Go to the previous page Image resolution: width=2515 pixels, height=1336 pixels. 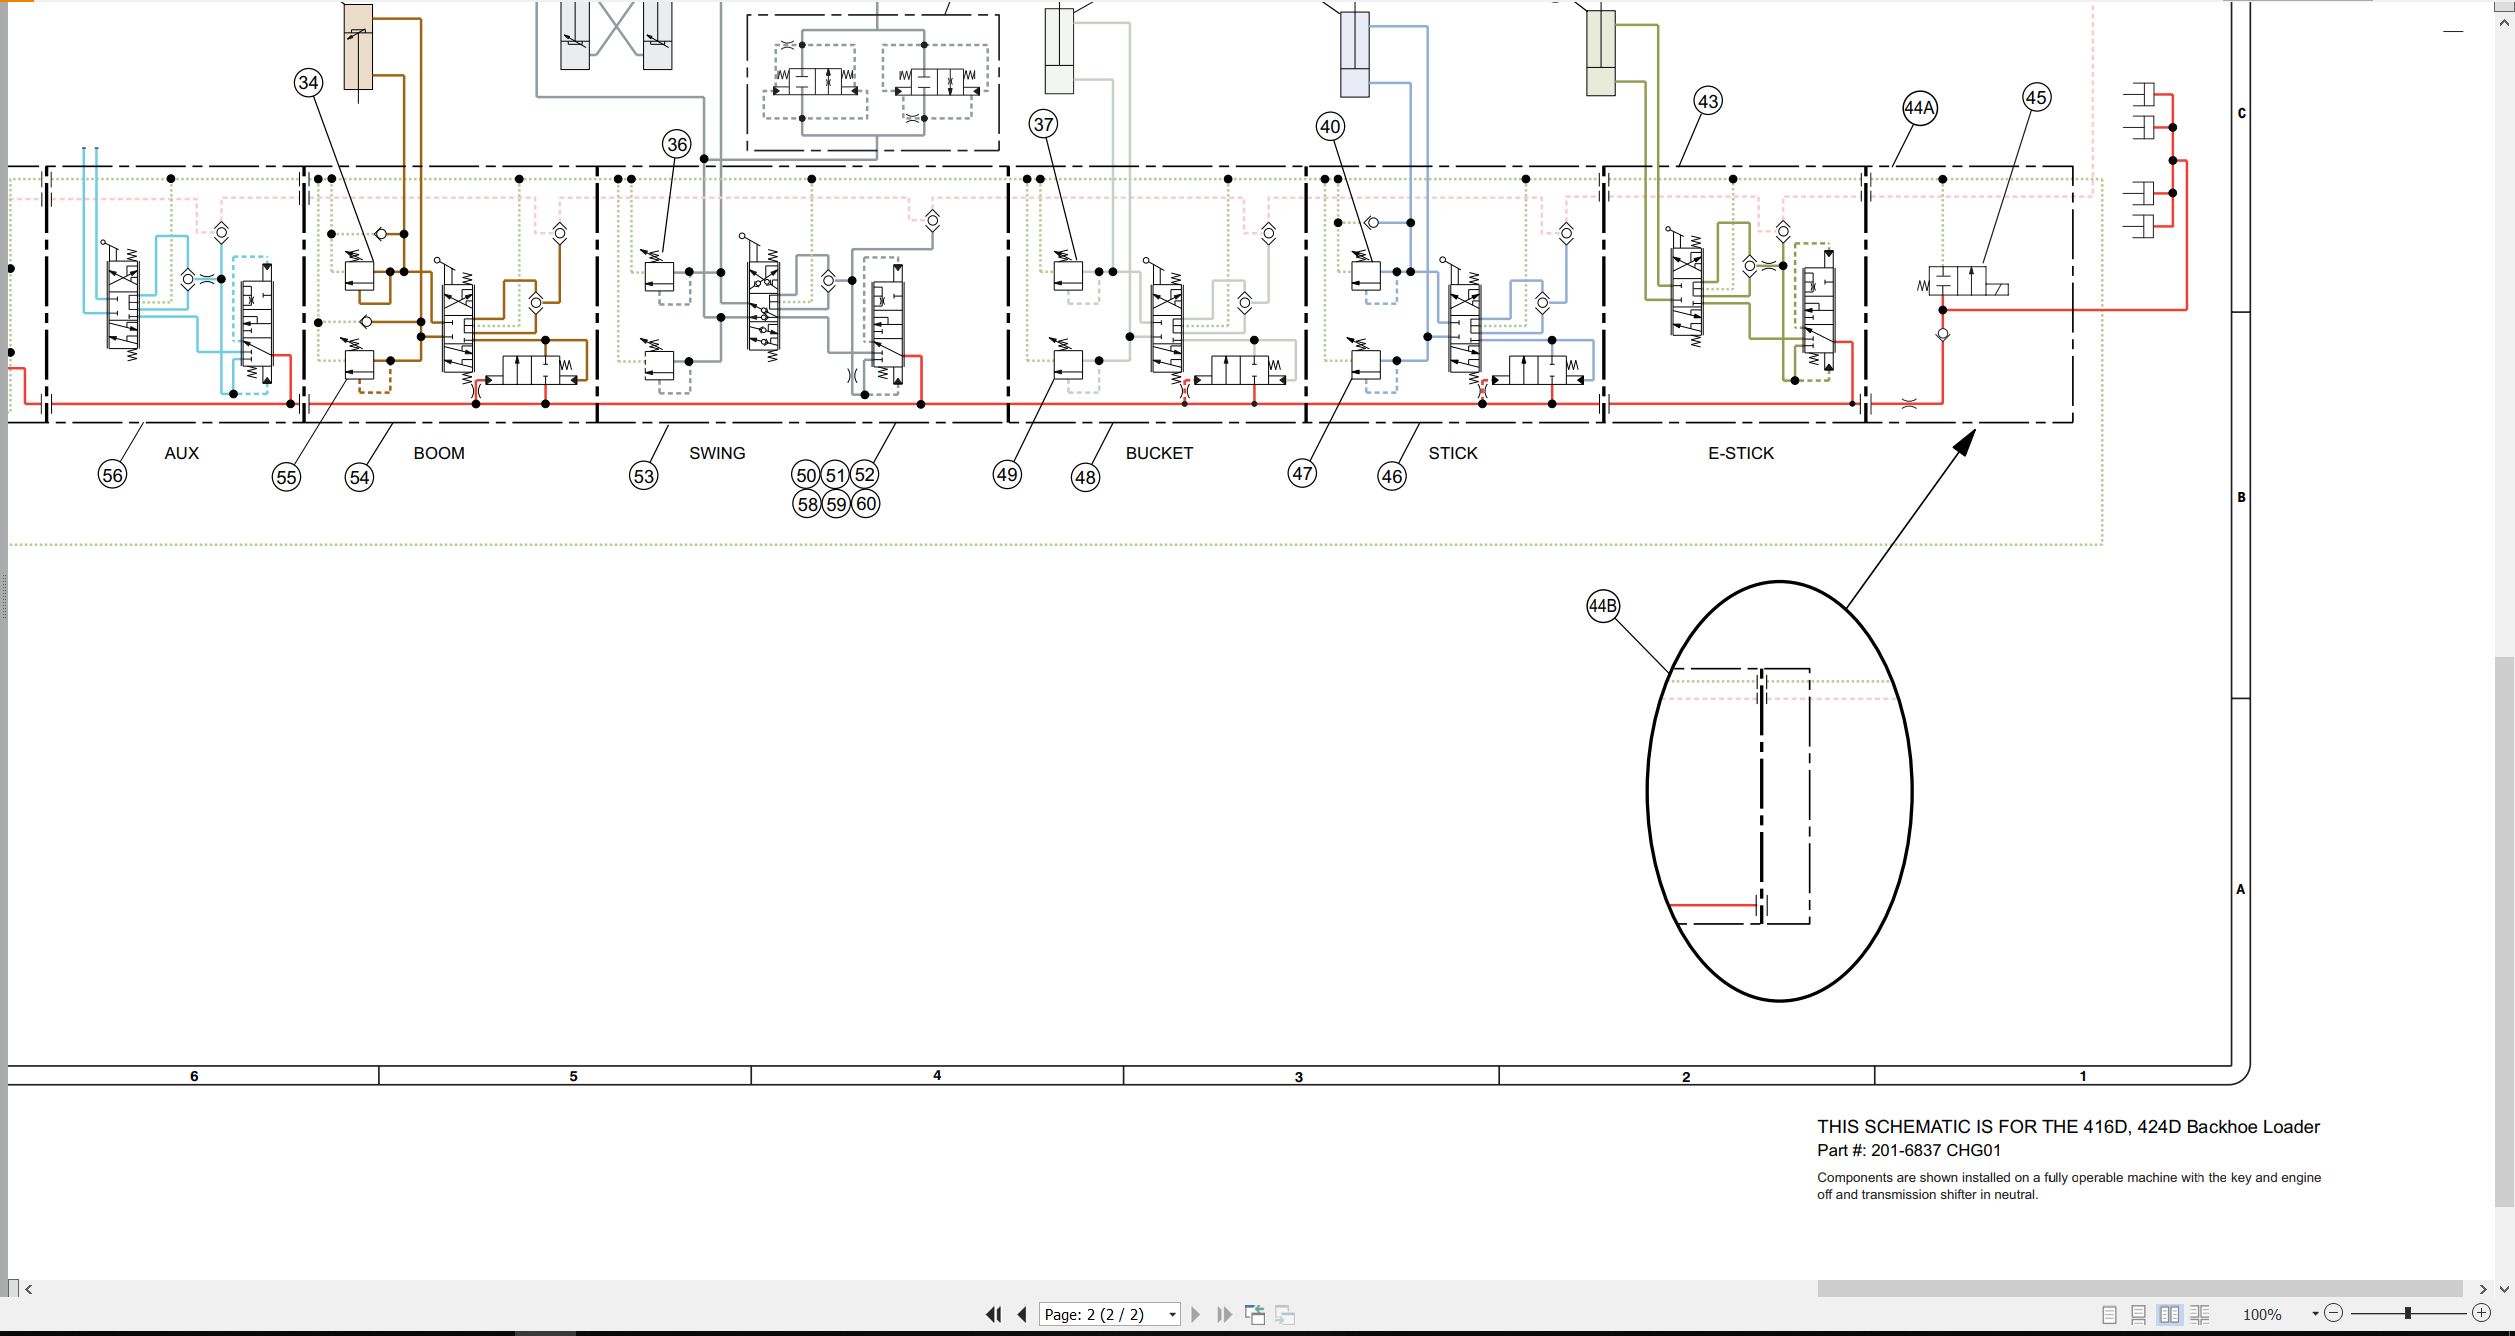point(1021,1314)
